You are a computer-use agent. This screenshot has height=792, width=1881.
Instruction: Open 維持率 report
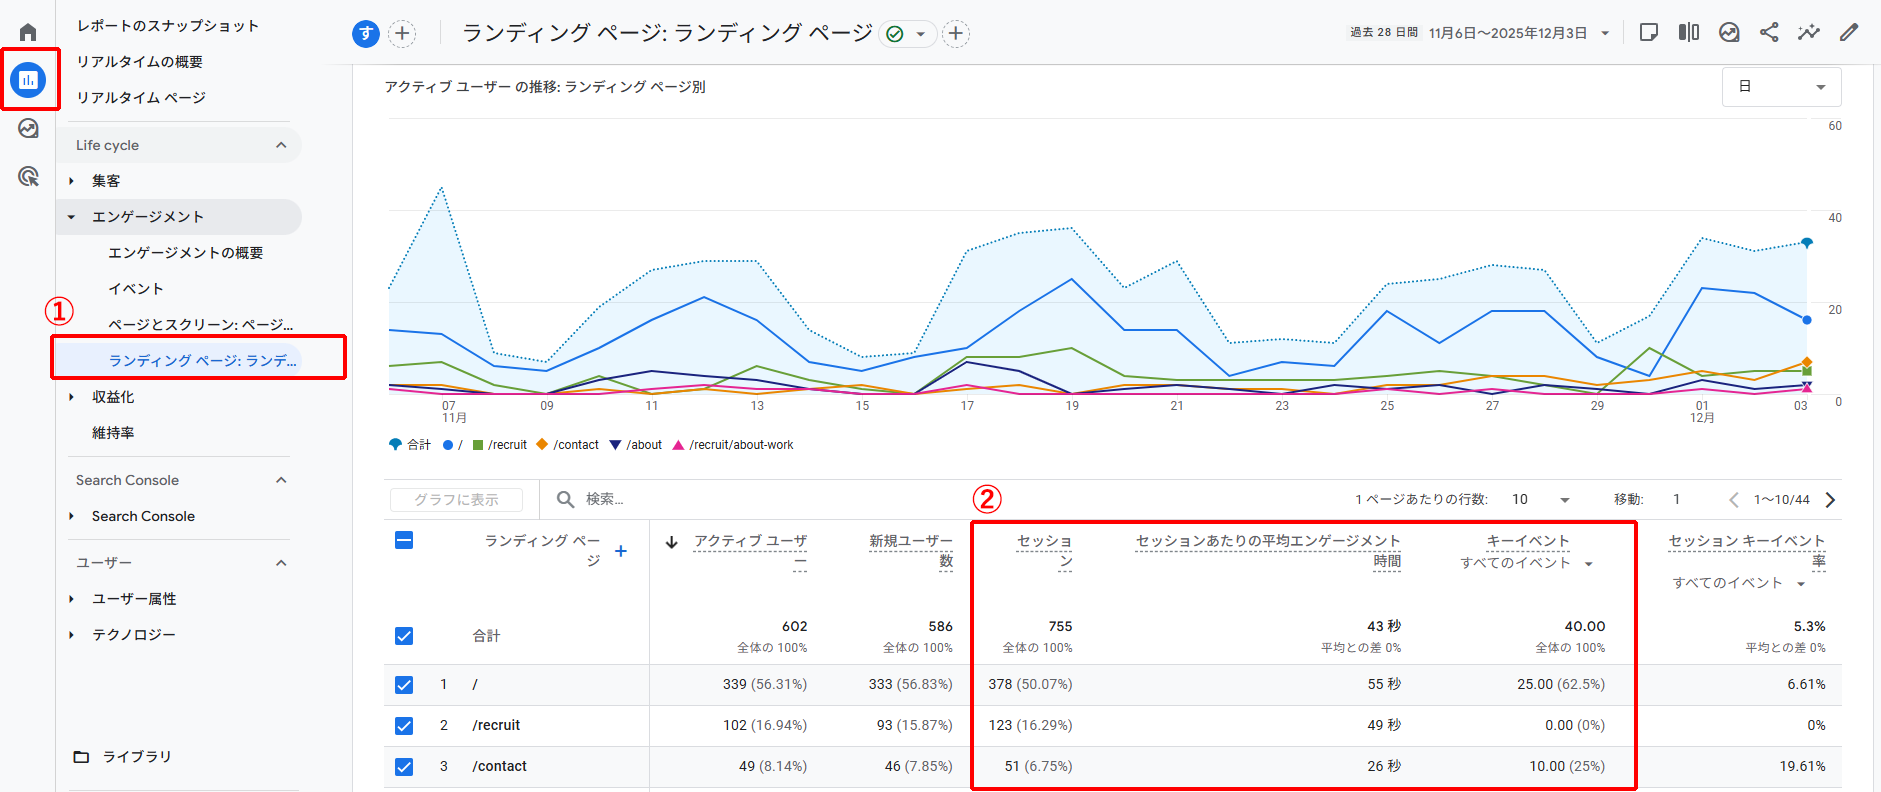[113, 433]
